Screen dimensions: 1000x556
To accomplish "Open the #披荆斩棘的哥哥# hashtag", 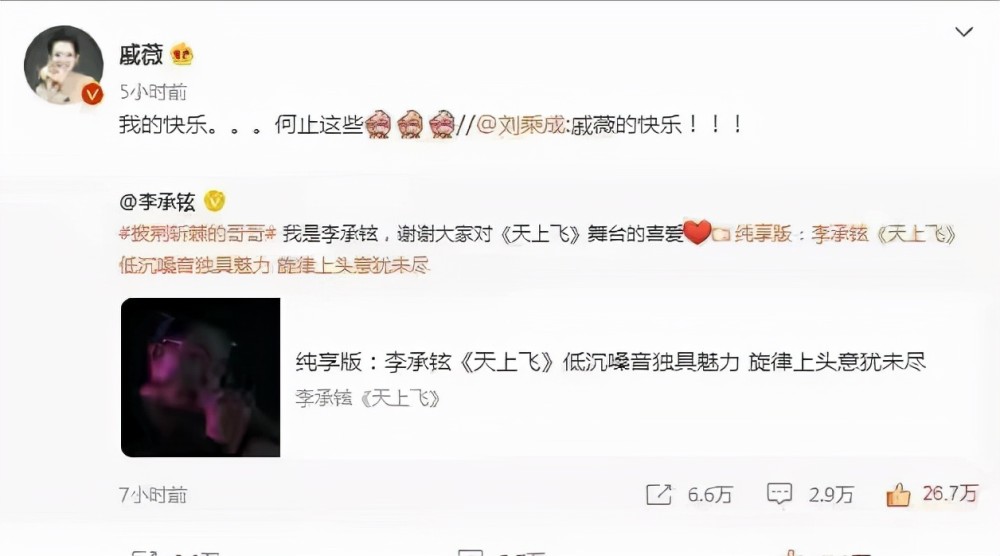I will point(197,234).
